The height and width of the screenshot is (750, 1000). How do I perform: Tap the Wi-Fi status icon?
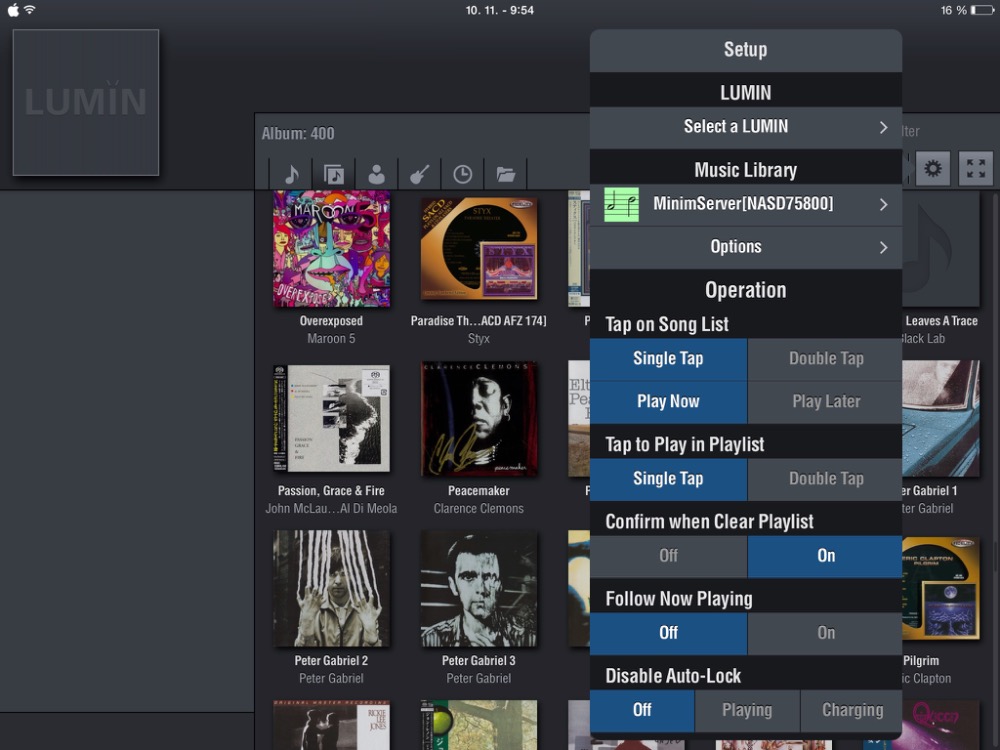coord(29,10)
